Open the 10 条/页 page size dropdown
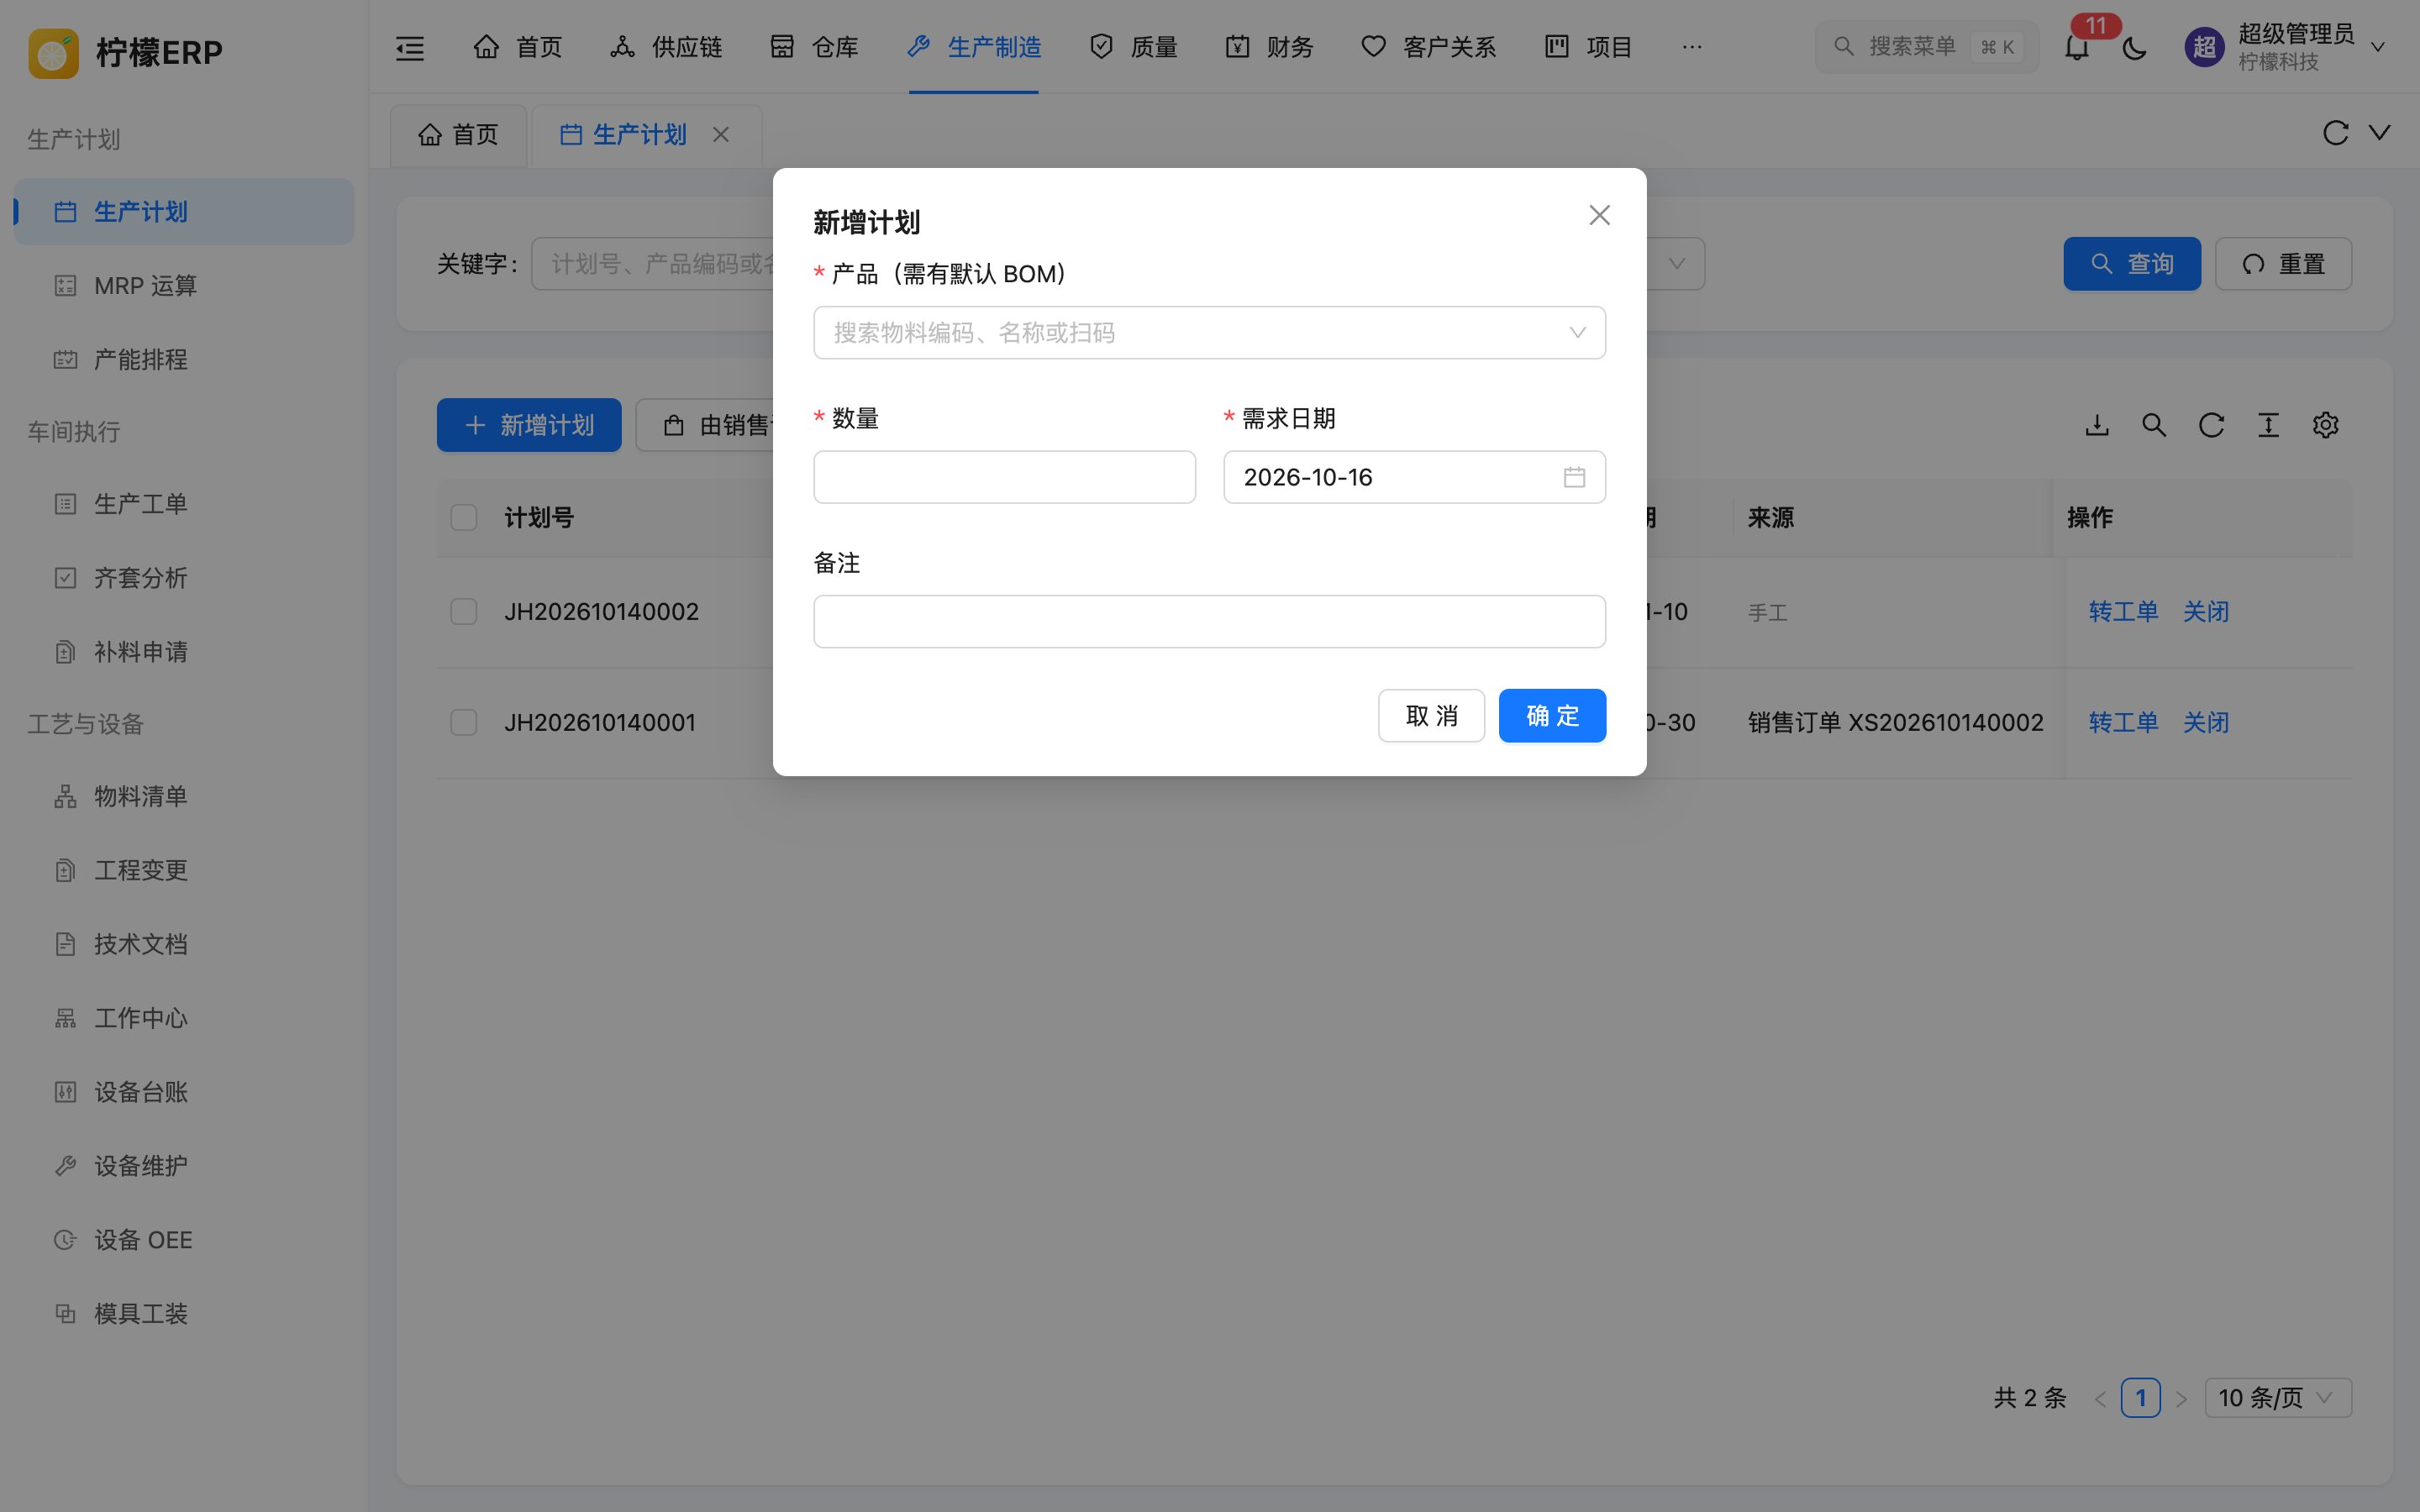This screenshot has height=1512, width=2420. (x=2277, y=1398)
